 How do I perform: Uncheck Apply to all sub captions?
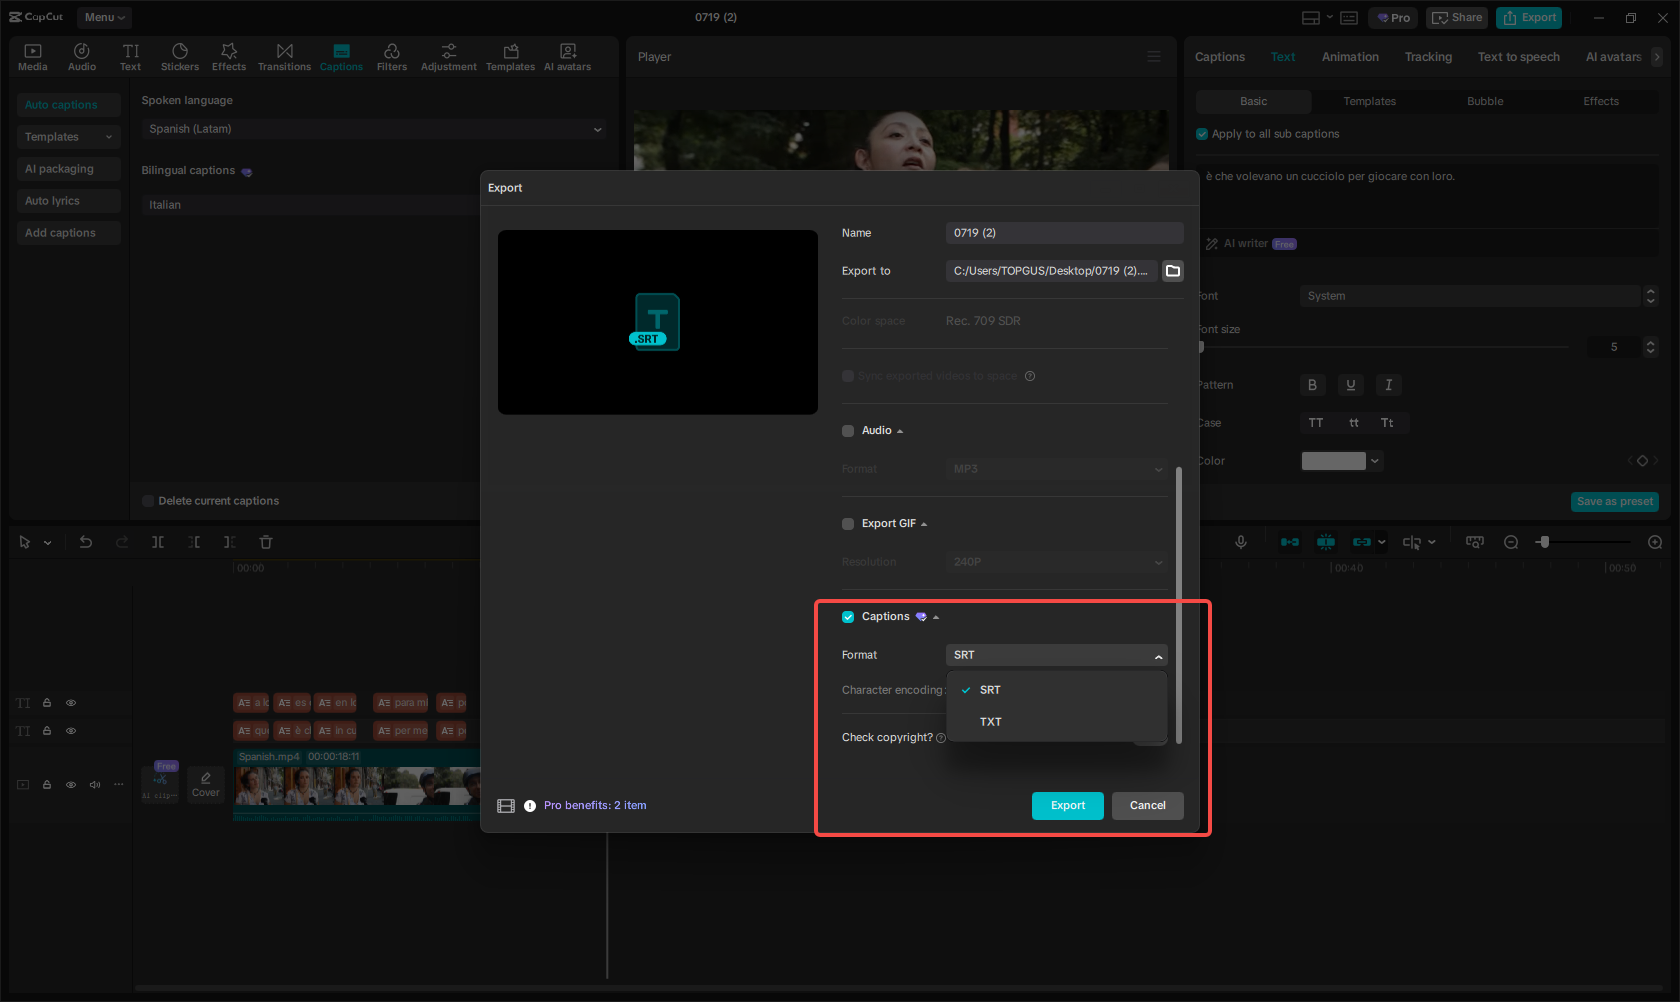point(1201,133)
